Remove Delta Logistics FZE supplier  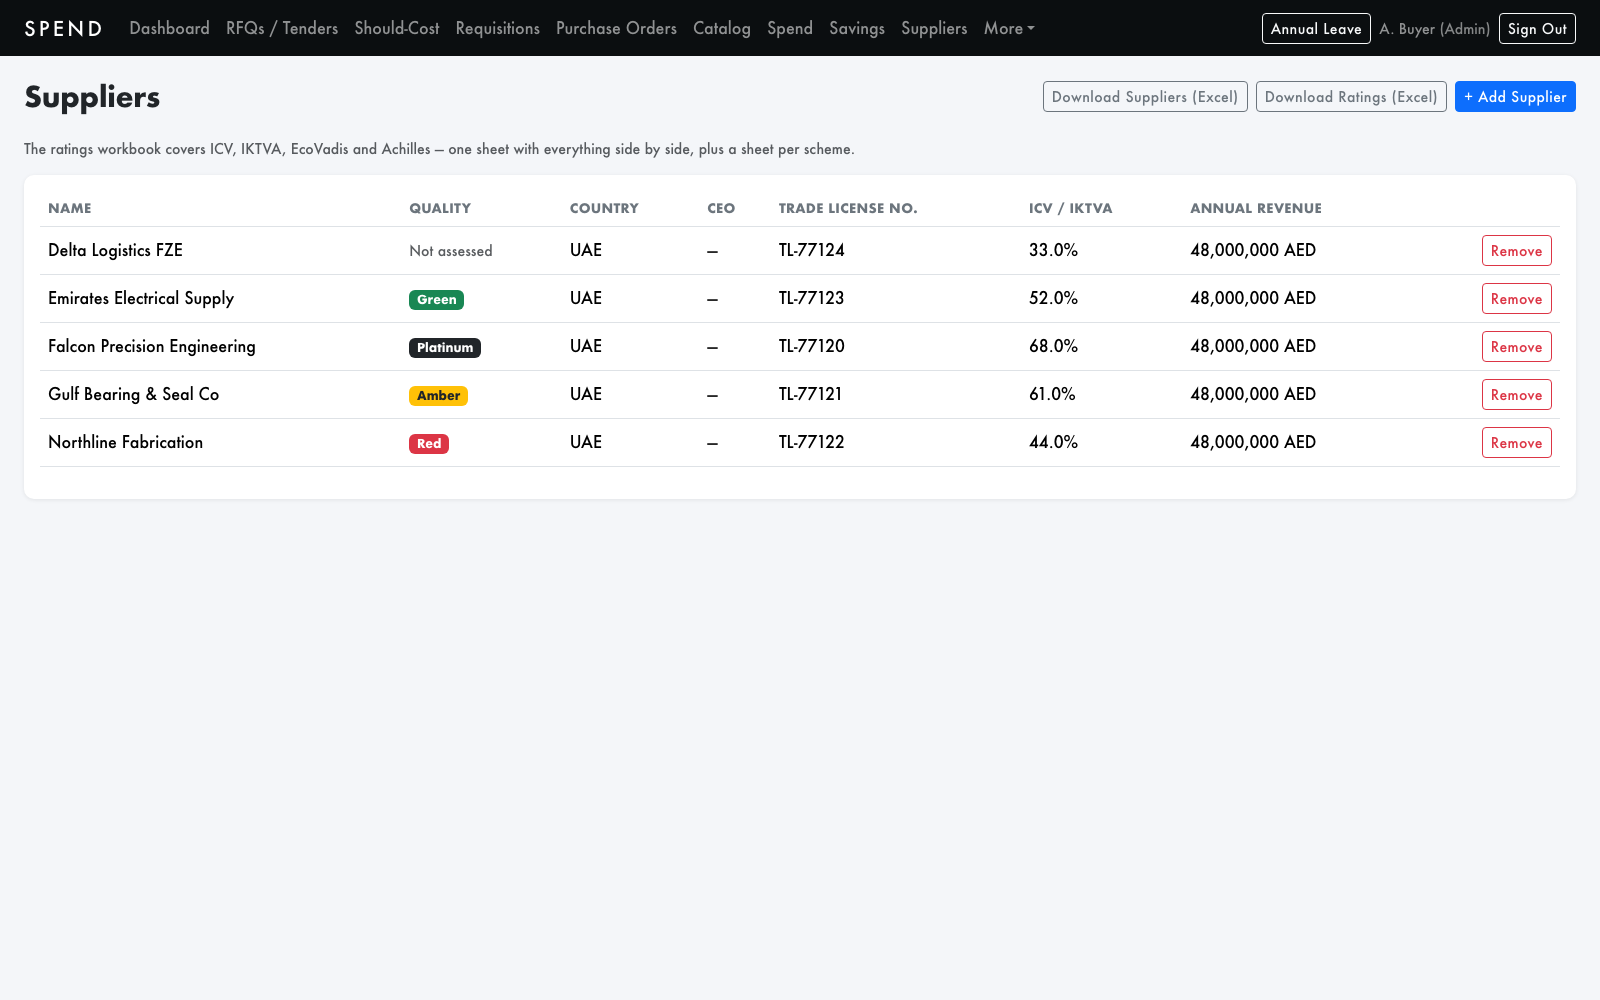click(x=1516, y=251)
